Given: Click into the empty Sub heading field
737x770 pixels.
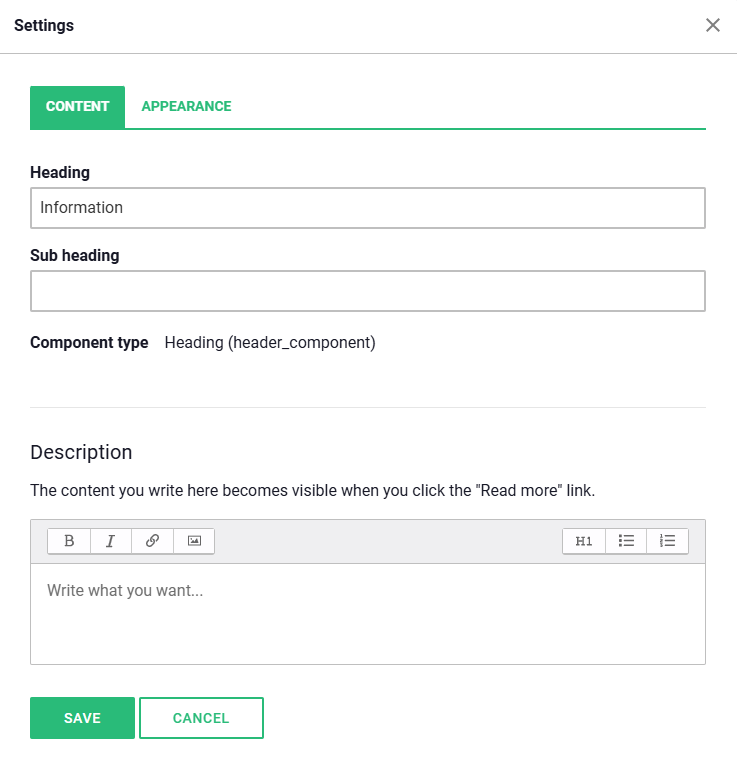Looking at the screenshot, I should [x=368, y=291].
